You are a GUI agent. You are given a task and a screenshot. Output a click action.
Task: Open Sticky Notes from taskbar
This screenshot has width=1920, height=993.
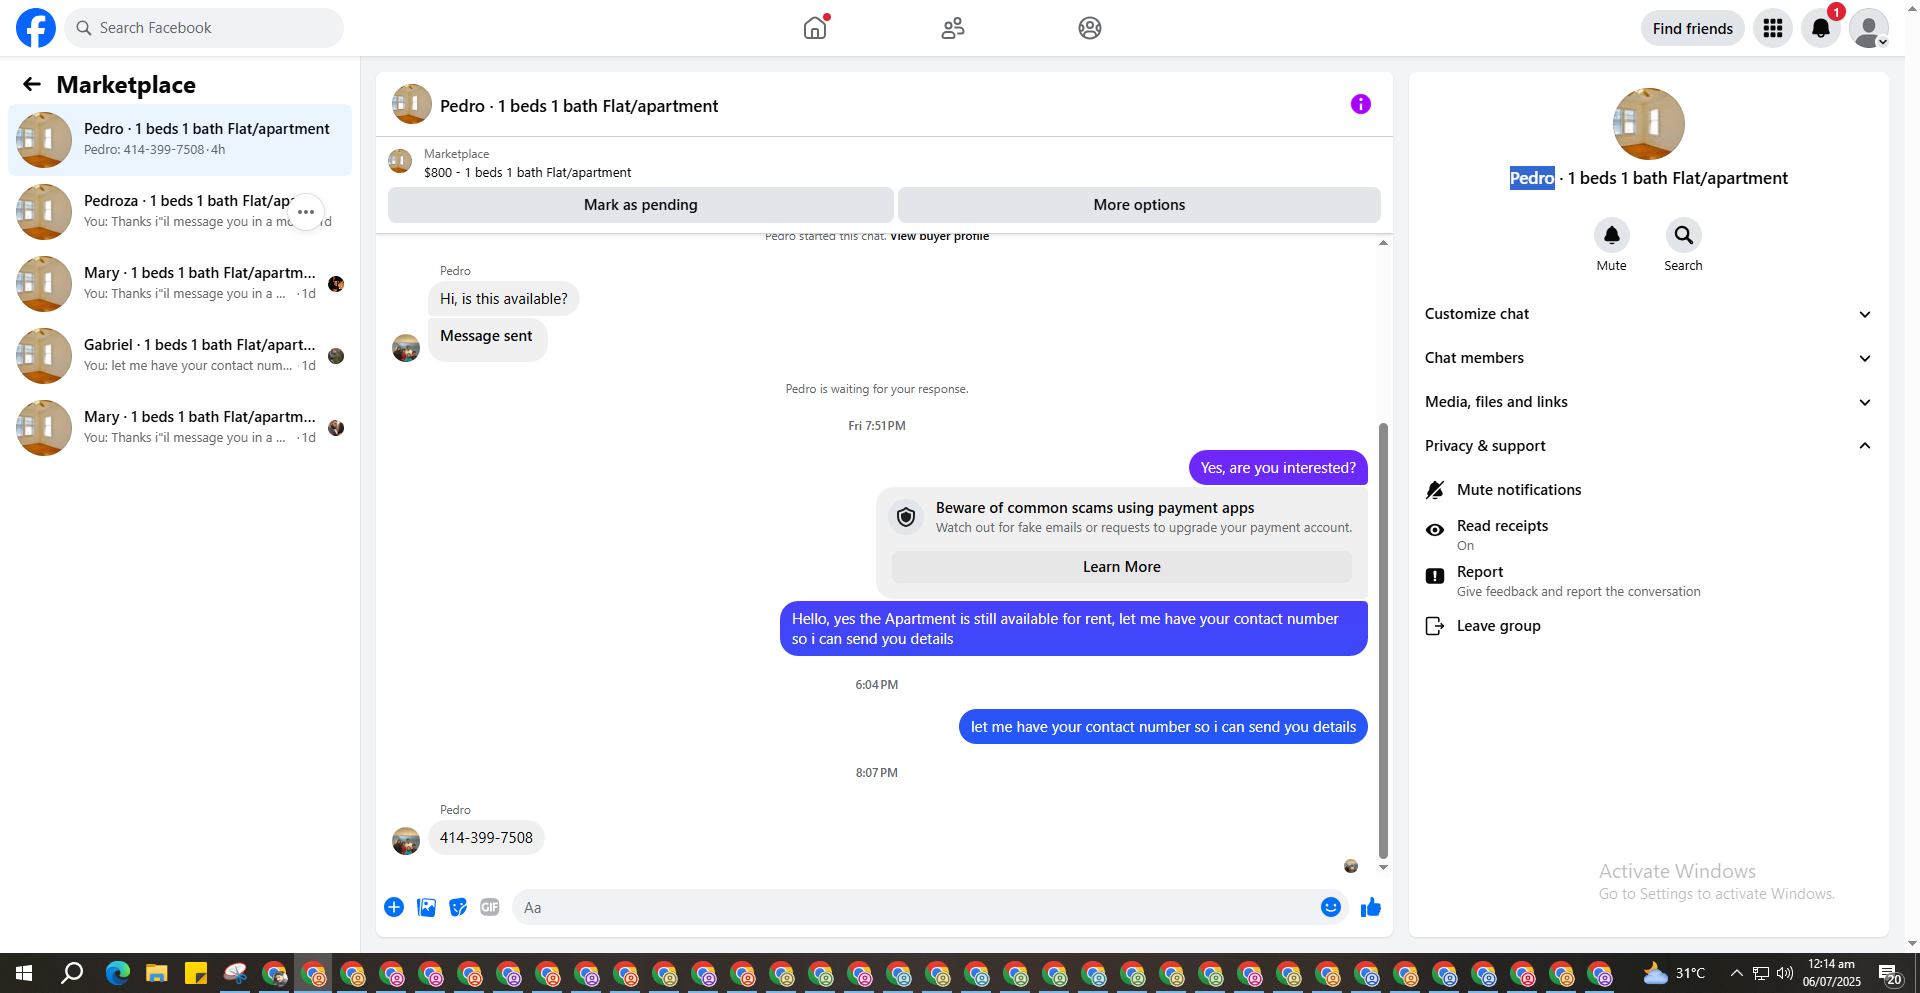click(196, 973)
